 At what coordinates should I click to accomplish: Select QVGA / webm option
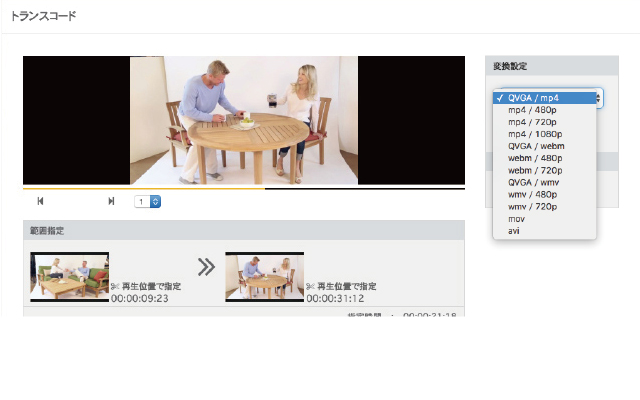tap(544, 146)
